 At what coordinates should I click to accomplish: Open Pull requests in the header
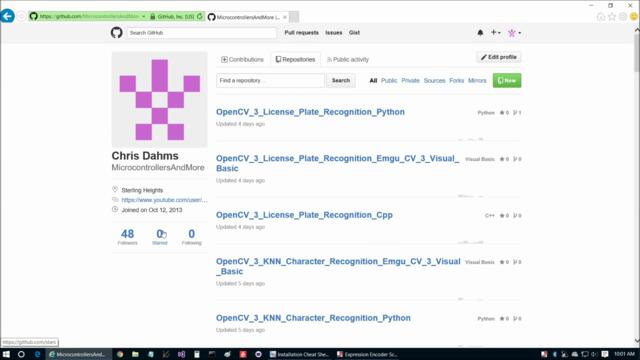click(301, 32)
